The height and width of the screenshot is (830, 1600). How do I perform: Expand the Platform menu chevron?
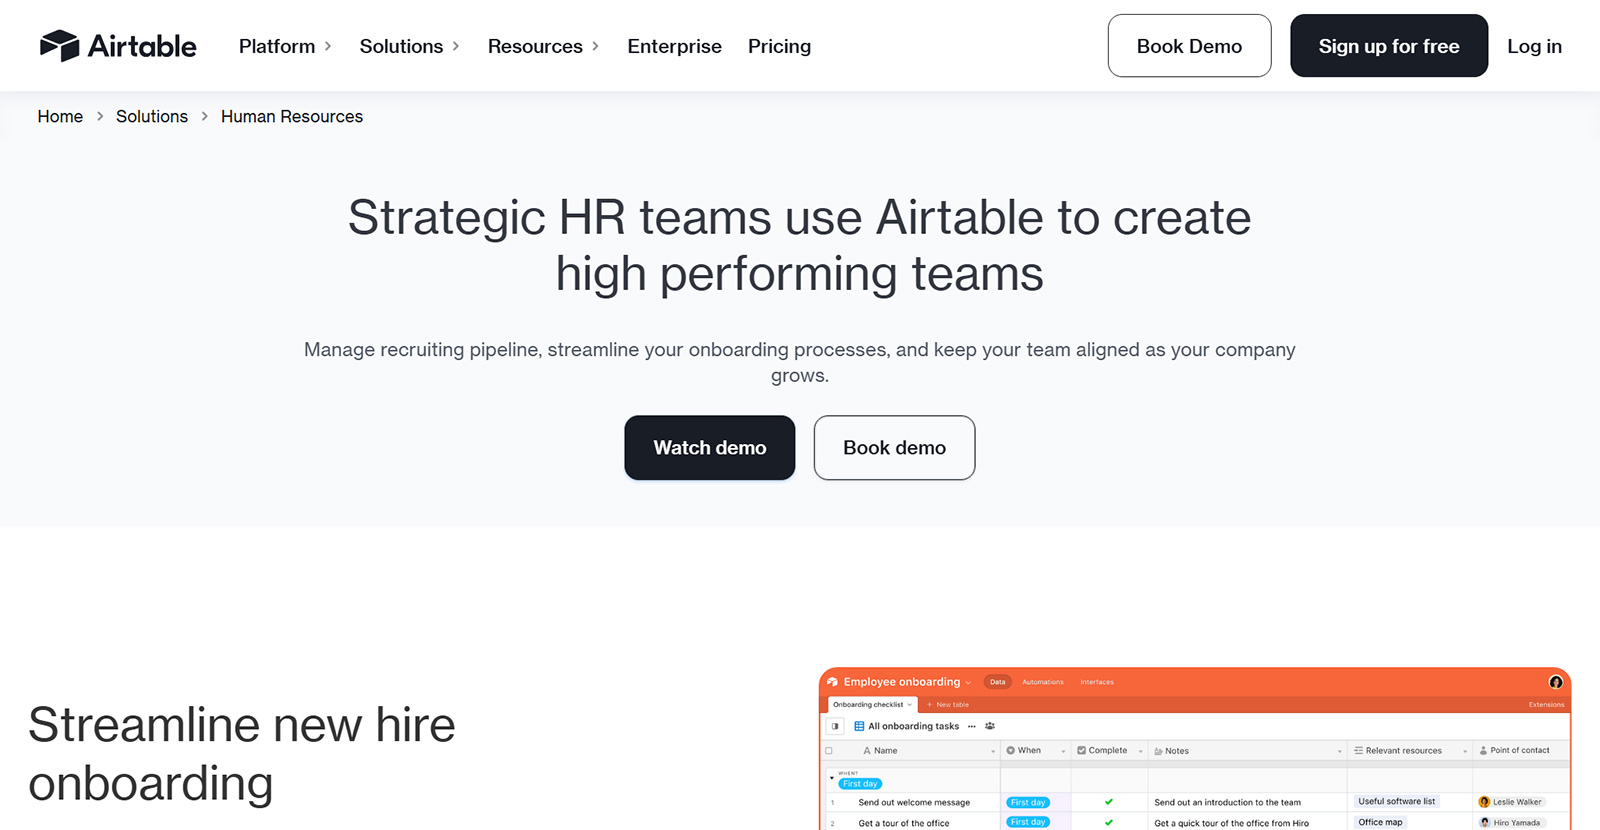point(328,46)
